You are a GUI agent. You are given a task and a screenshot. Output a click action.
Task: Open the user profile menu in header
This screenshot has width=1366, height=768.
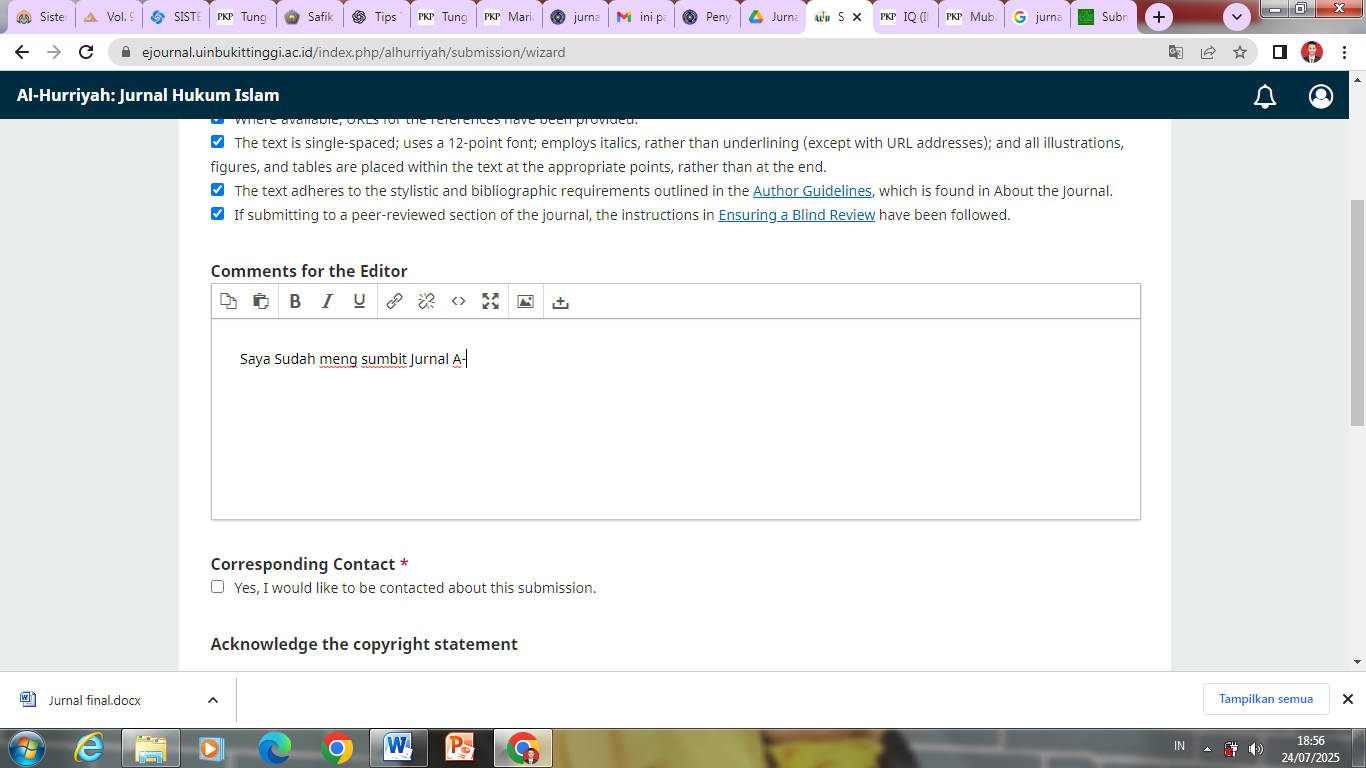coord(1320,96)
